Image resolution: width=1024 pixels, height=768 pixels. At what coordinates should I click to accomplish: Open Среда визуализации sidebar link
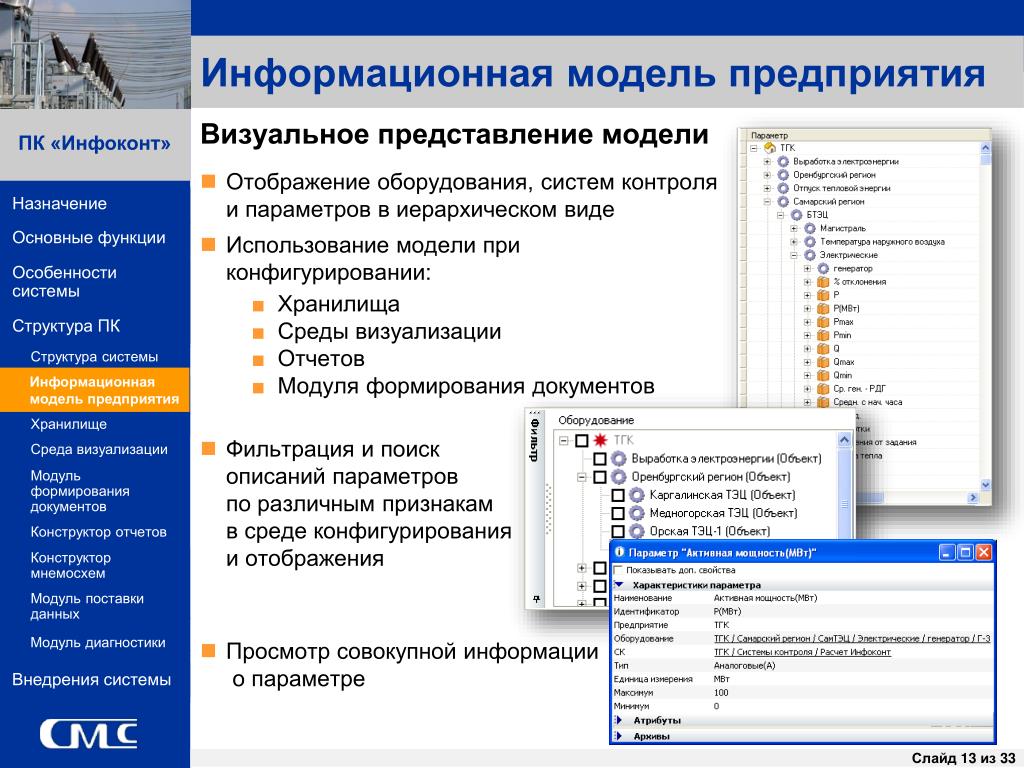tap(99, 449)
